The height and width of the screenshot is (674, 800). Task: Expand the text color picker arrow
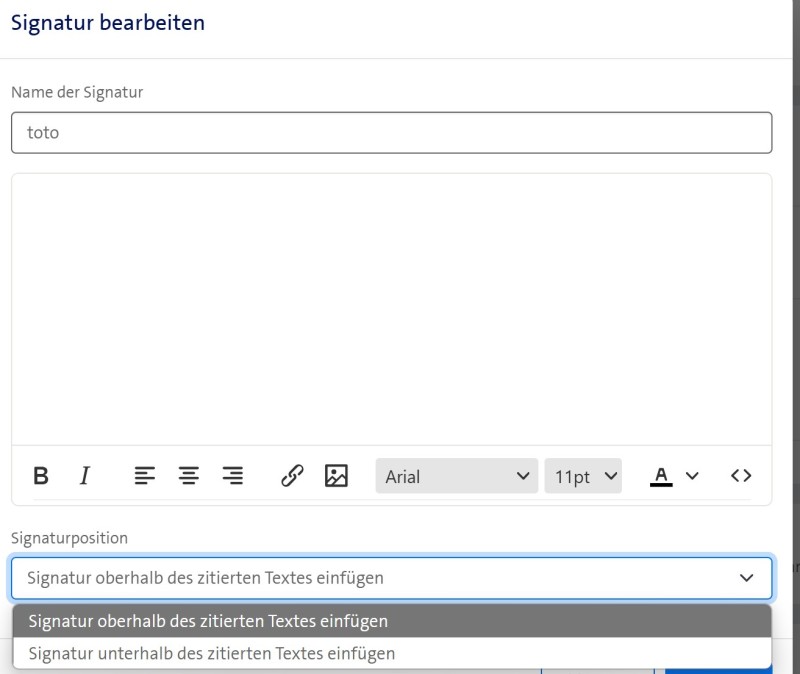pos(692,476)
